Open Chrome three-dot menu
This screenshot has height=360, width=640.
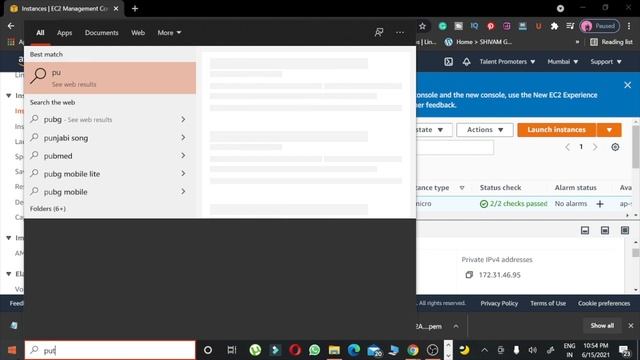[629, 26]
